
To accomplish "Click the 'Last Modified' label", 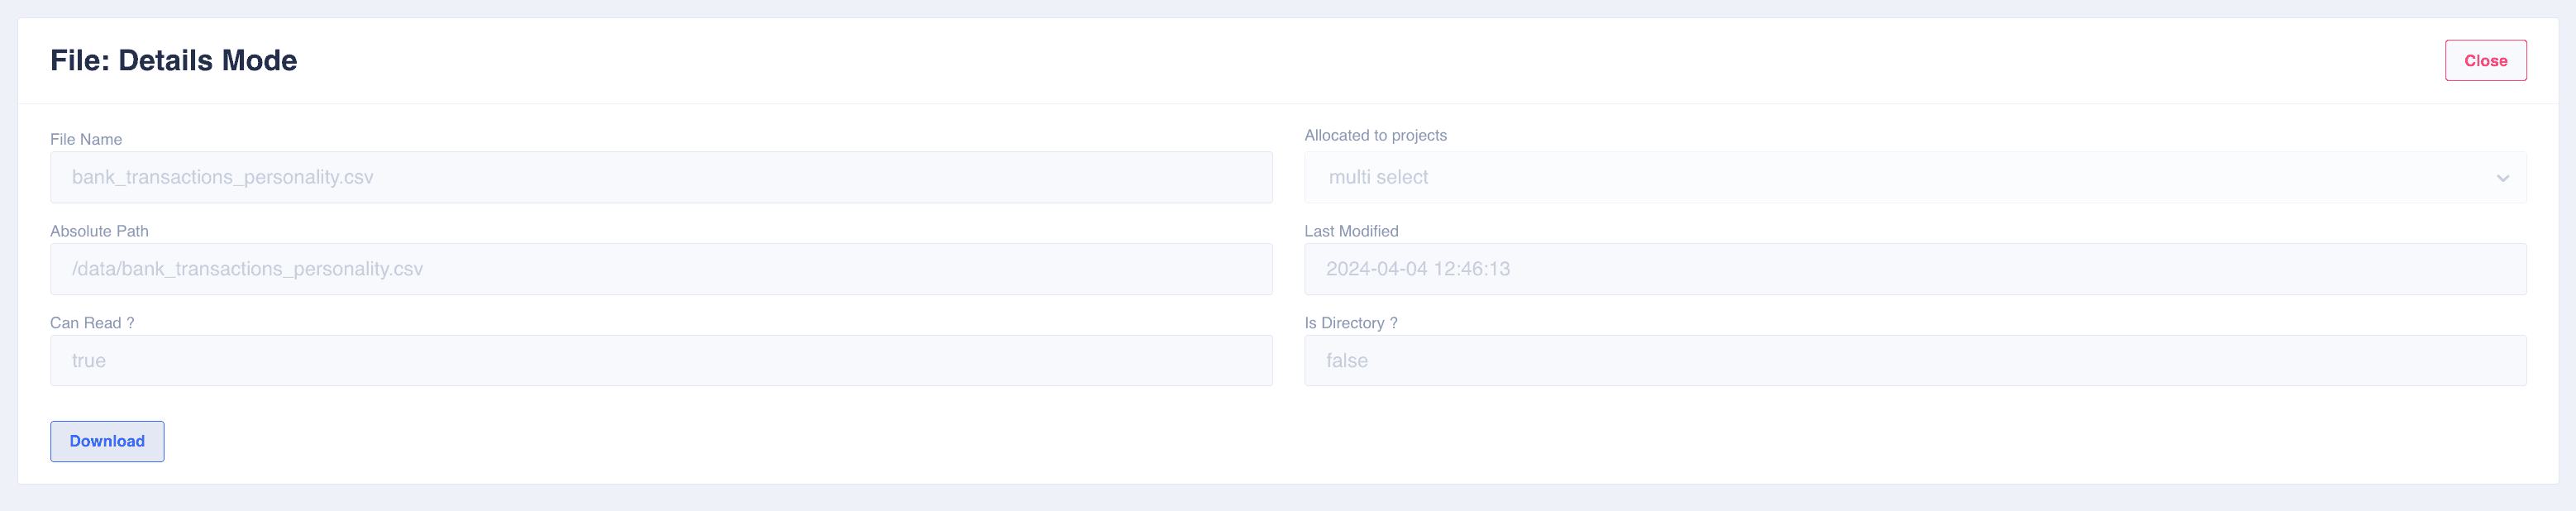I will pos(1350,231).
